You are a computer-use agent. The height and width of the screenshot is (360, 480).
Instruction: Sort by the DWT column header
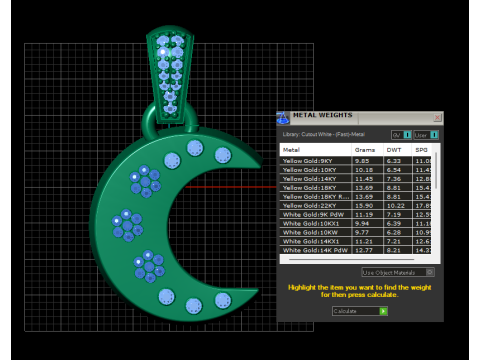click(x=397, y=150)
